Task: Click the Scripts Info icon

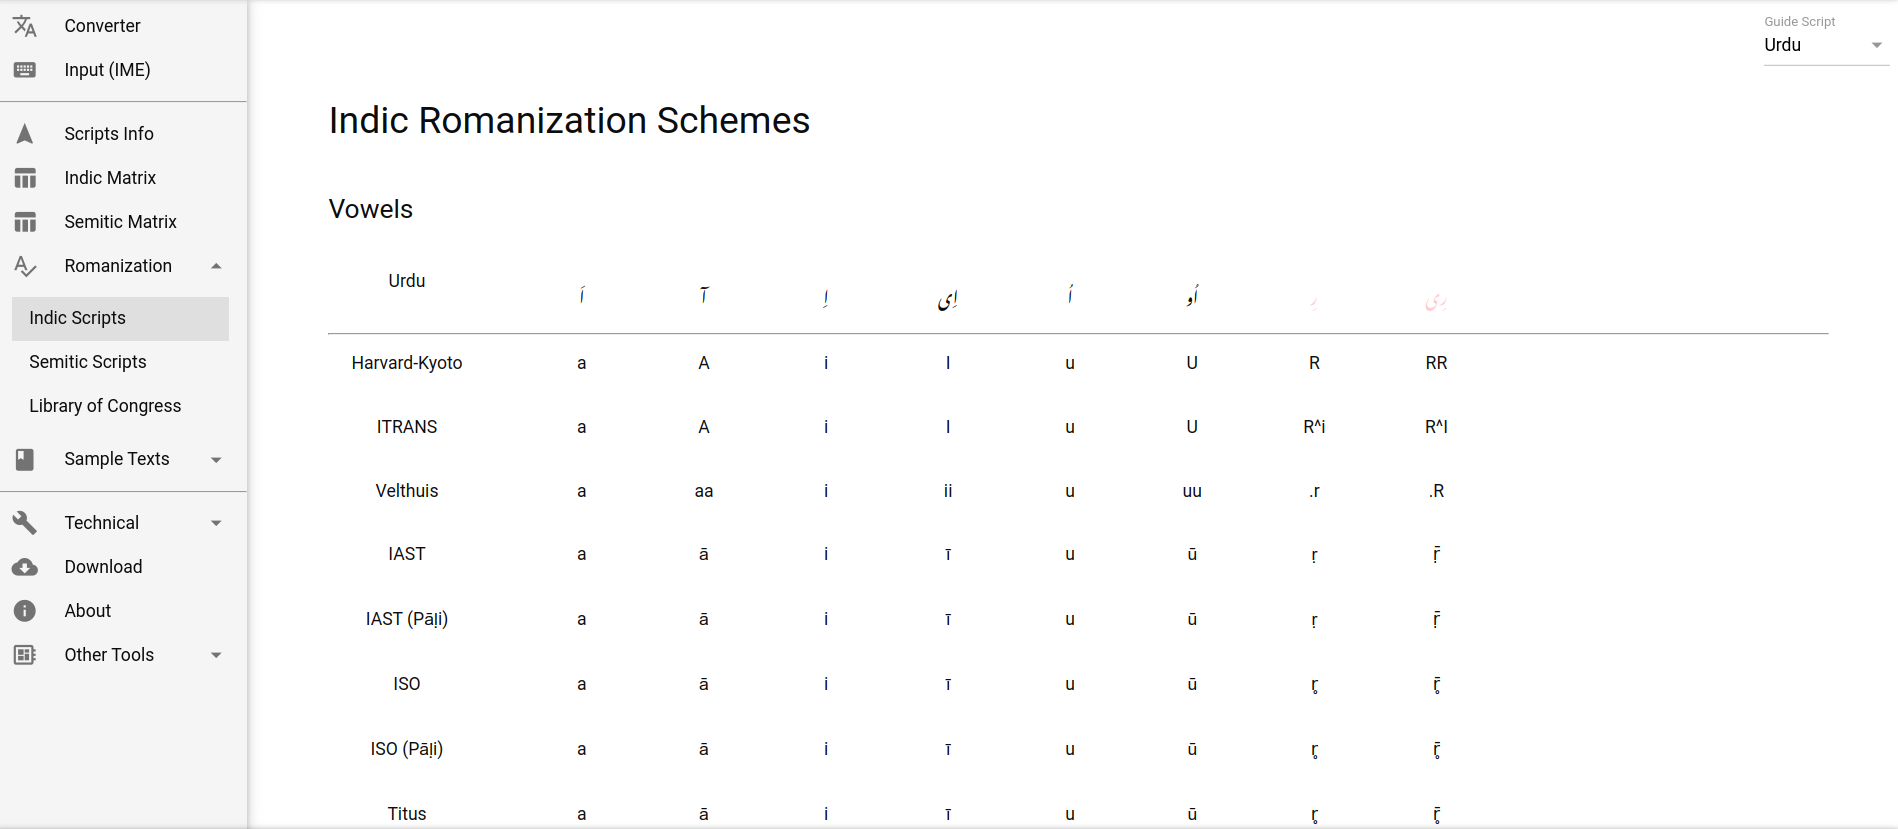Action: click(25, 133)
